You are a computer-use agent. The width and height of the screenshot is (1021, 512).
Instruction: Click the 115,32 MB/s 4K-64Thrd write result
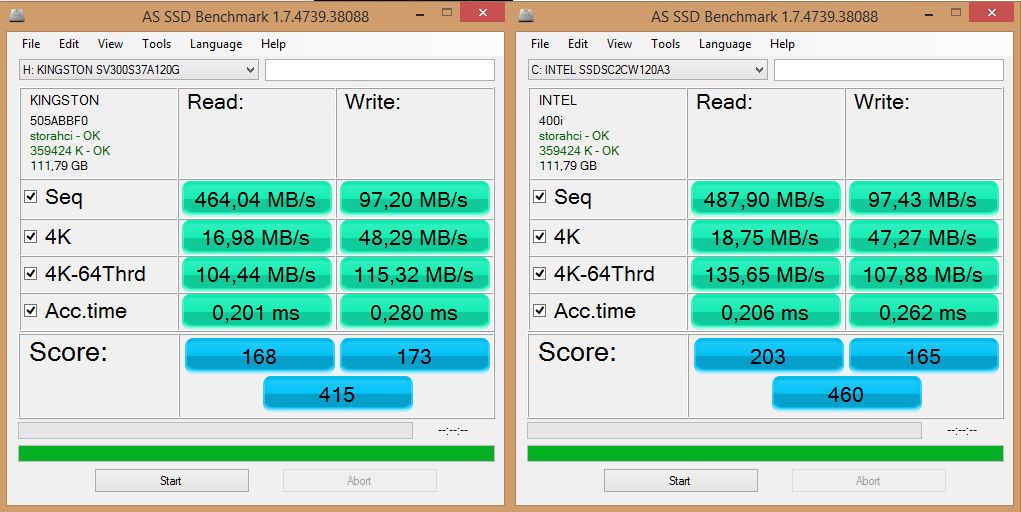(x=414, y=274)
